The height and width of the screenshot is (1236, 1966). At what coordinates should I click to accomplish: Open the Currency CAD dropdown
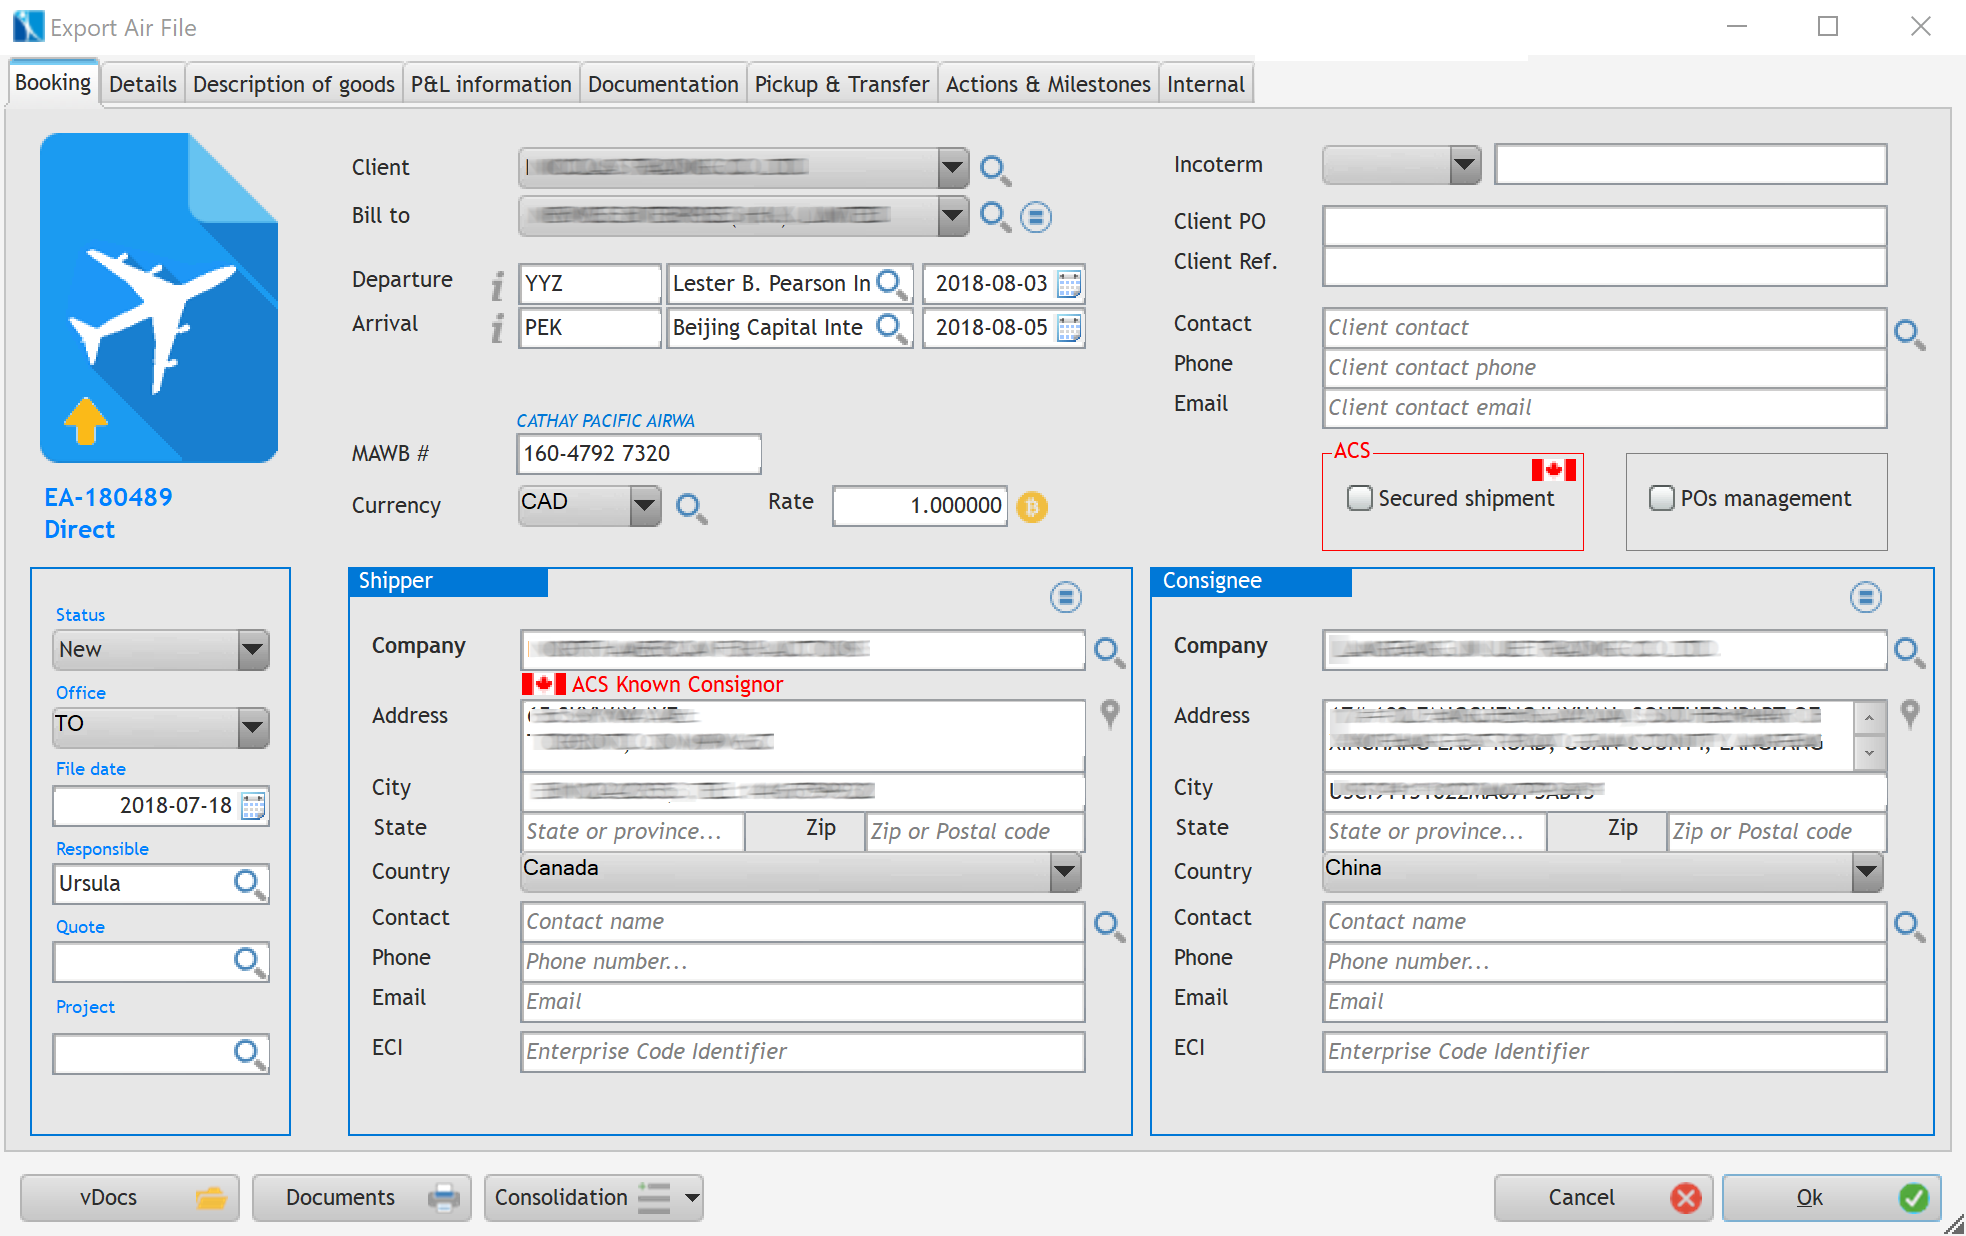tap(645, 506)
